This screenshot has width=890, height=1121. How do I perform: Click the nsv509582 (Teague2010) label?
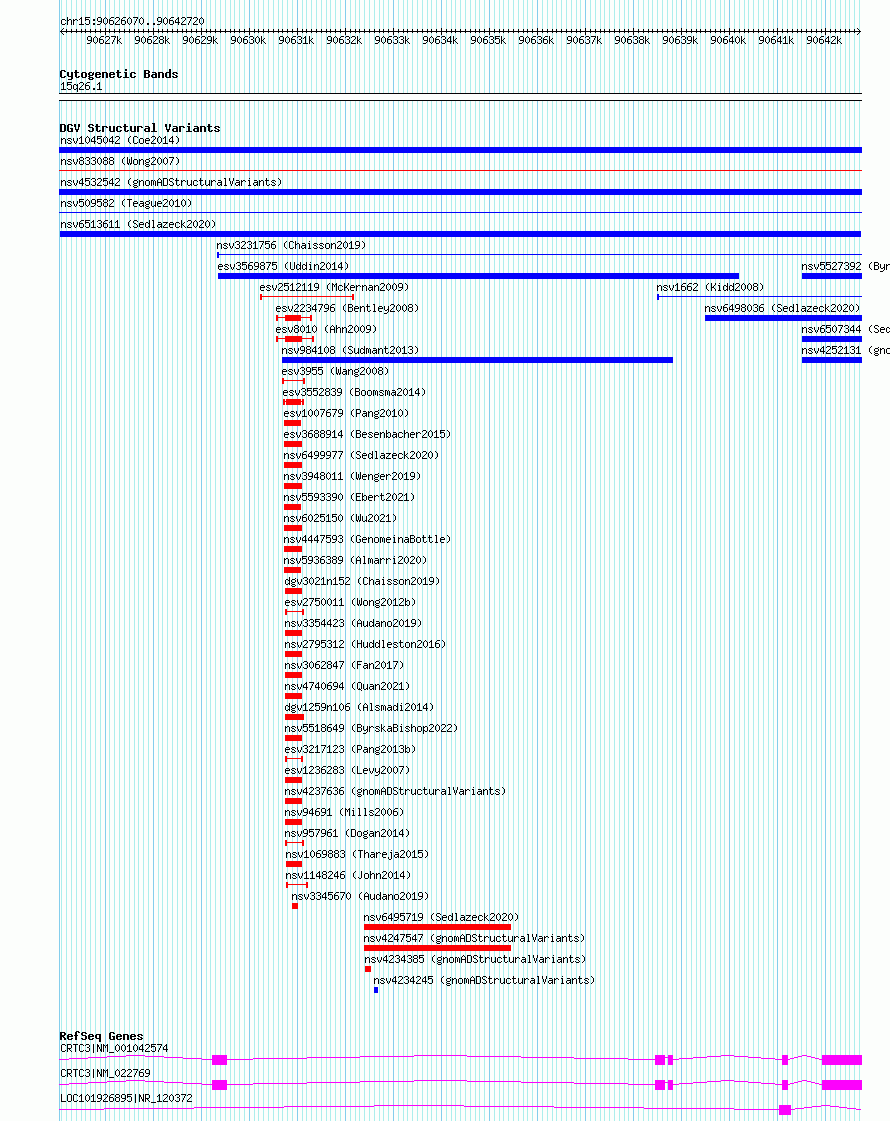pos(126,204)
